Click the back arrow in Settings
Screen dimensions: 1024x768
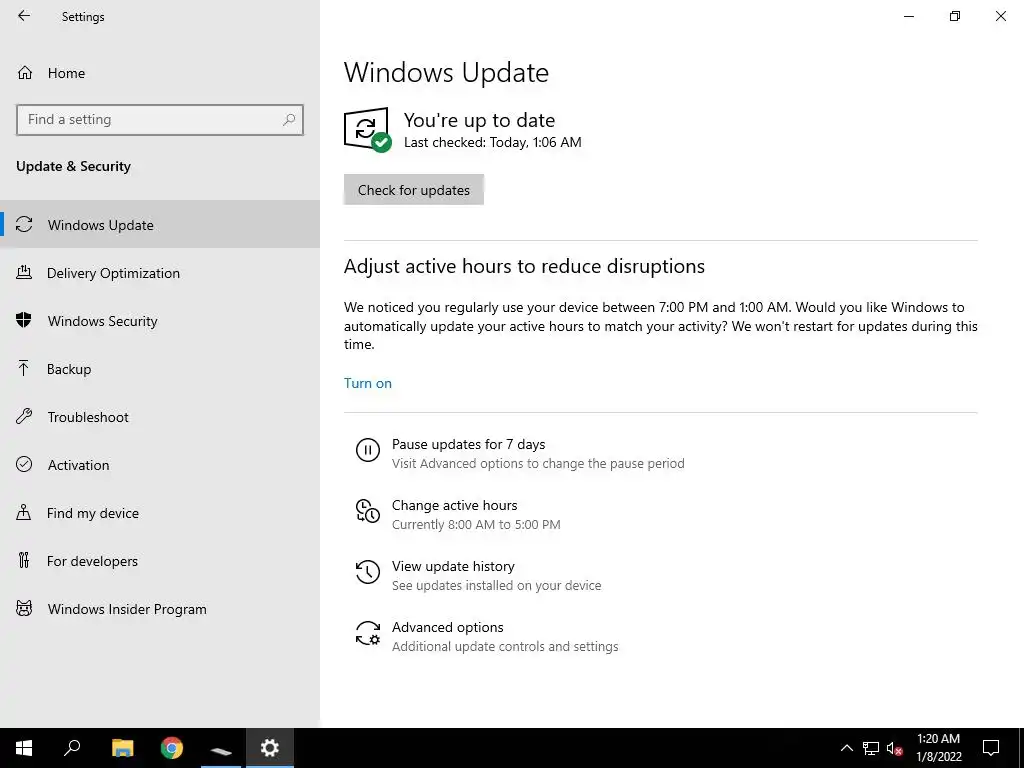click(x=24, y=16)
